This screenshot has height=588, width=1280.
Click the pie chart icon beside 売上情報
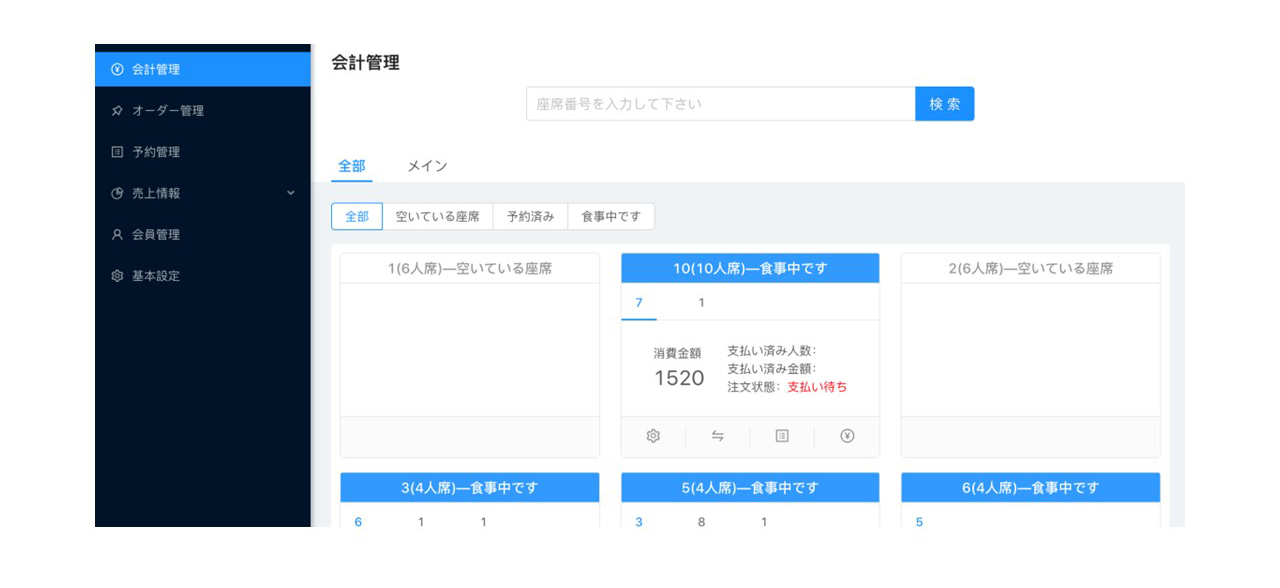[117, 193]
